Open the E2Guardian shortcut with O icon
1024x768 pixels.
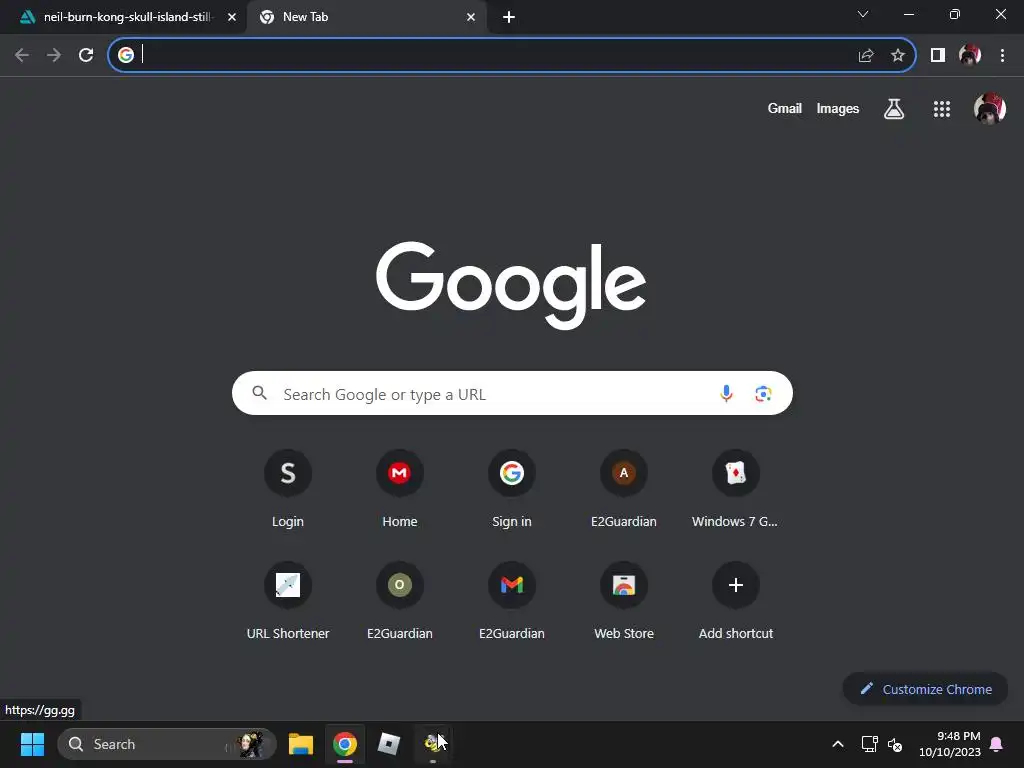point(400,601)
